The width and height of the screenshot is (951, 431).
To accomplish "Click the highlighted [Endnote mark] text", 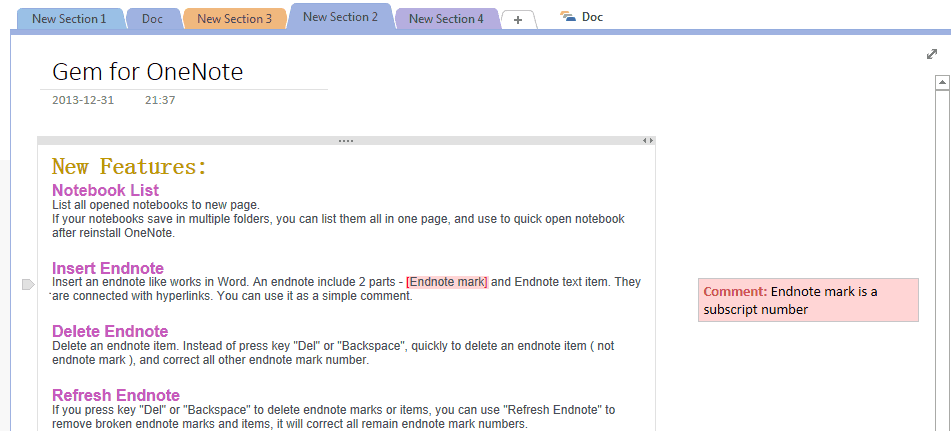I will pos(447,282).
